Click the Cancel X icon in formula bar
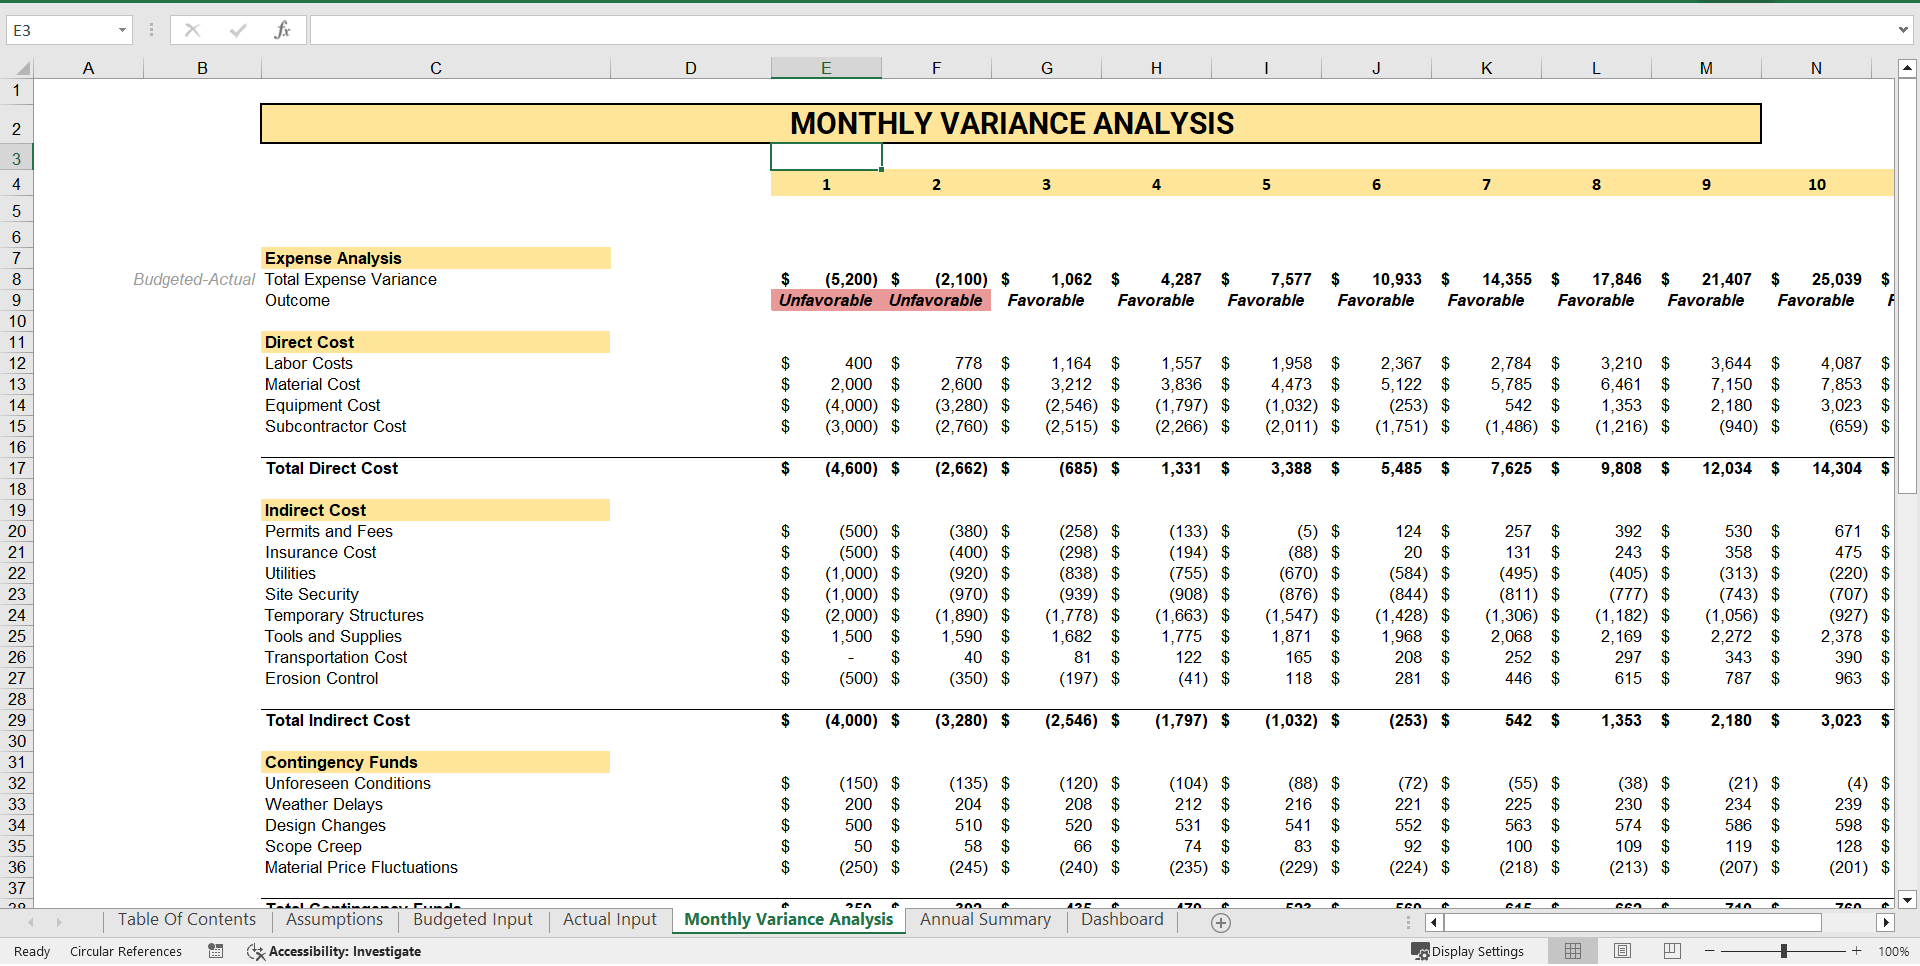This screenshot has height=966, width=1920. pyautogui.click(x=192, y=30)
